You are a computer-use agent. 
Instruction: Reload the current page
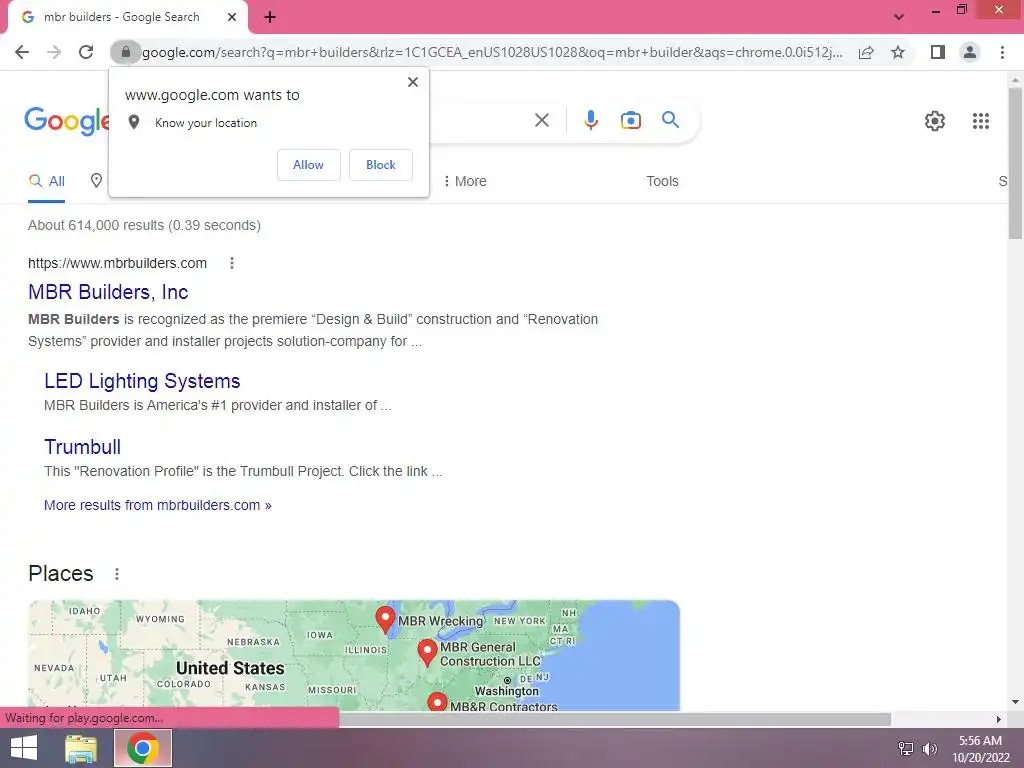[x=86, y=52]
